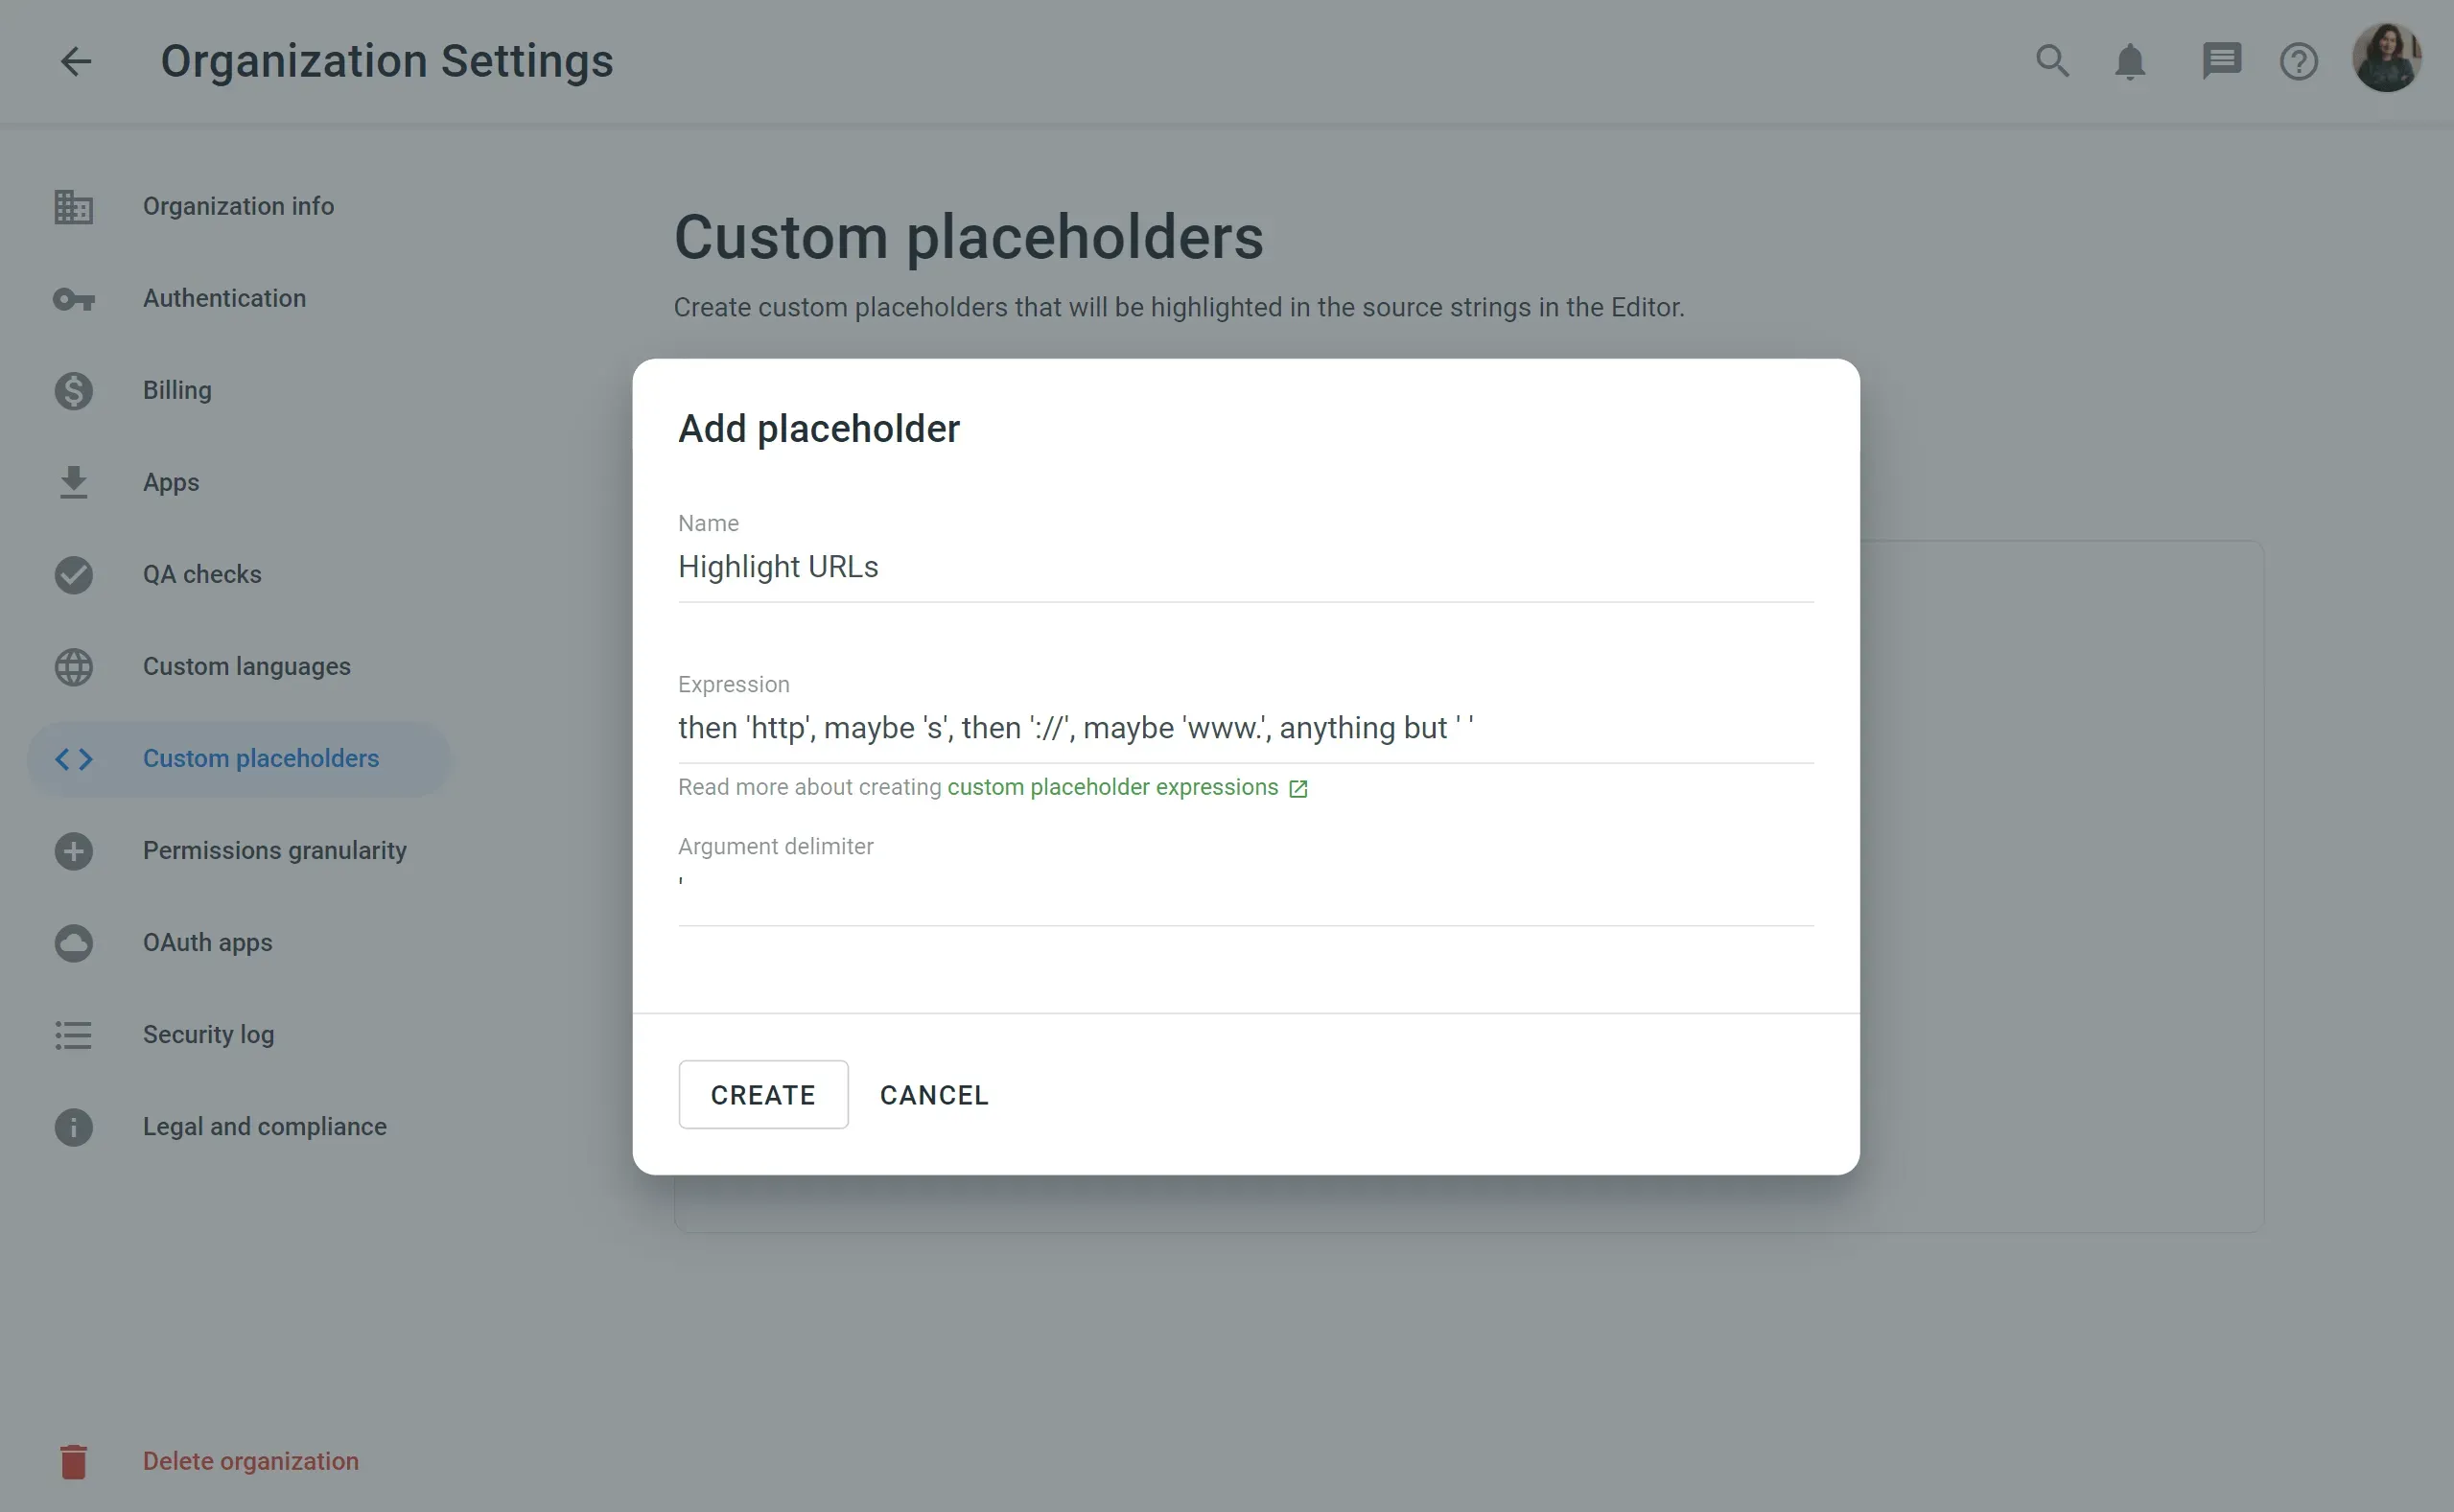Open the chat messages icon
The image size is (2454, 1512).
2221,61
